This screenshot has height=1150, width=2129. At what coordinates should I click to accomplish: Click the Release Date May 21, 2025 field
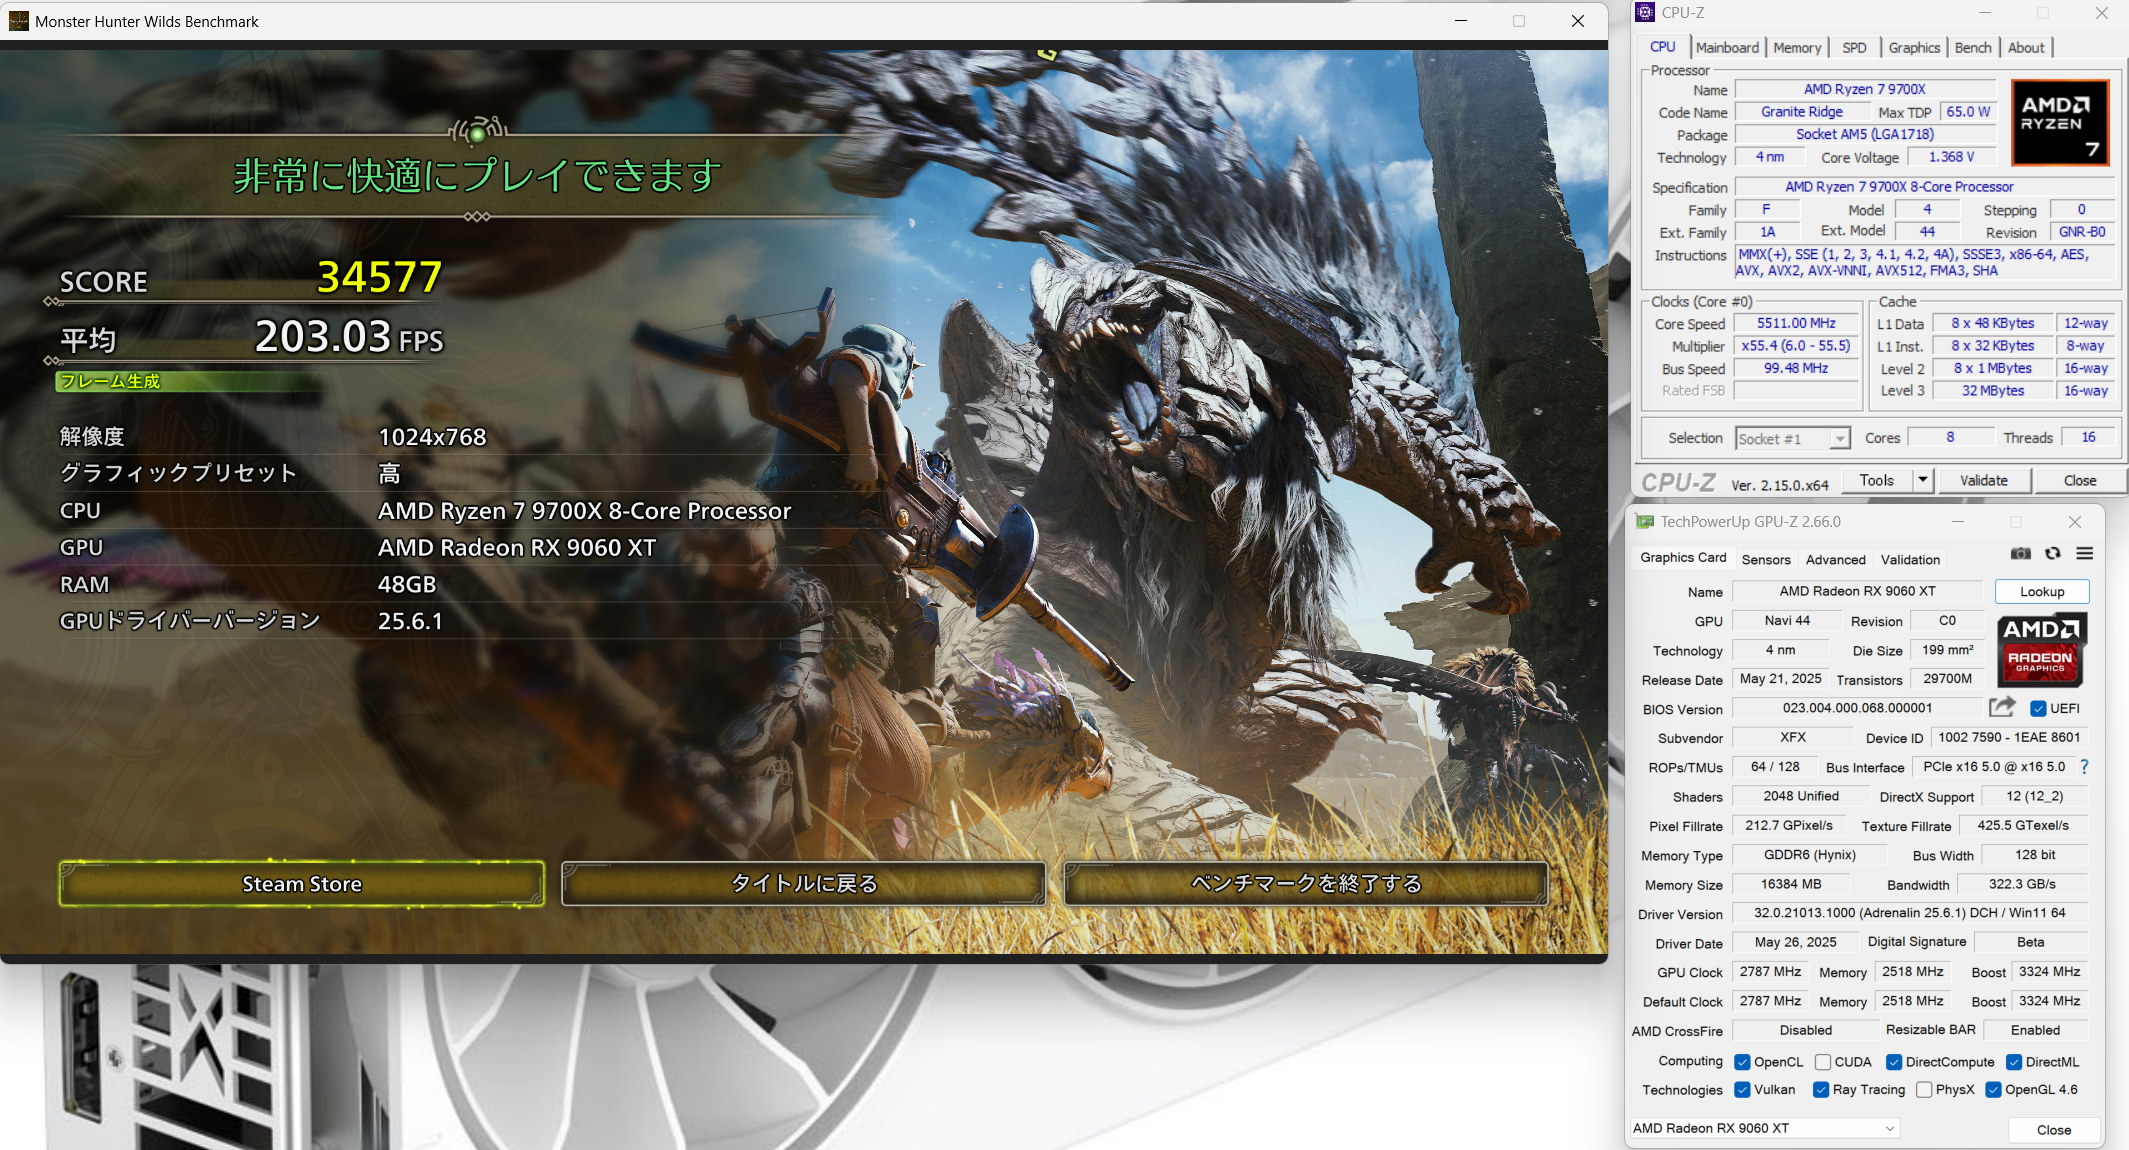pyautogui.click(x=1780, y=679)
